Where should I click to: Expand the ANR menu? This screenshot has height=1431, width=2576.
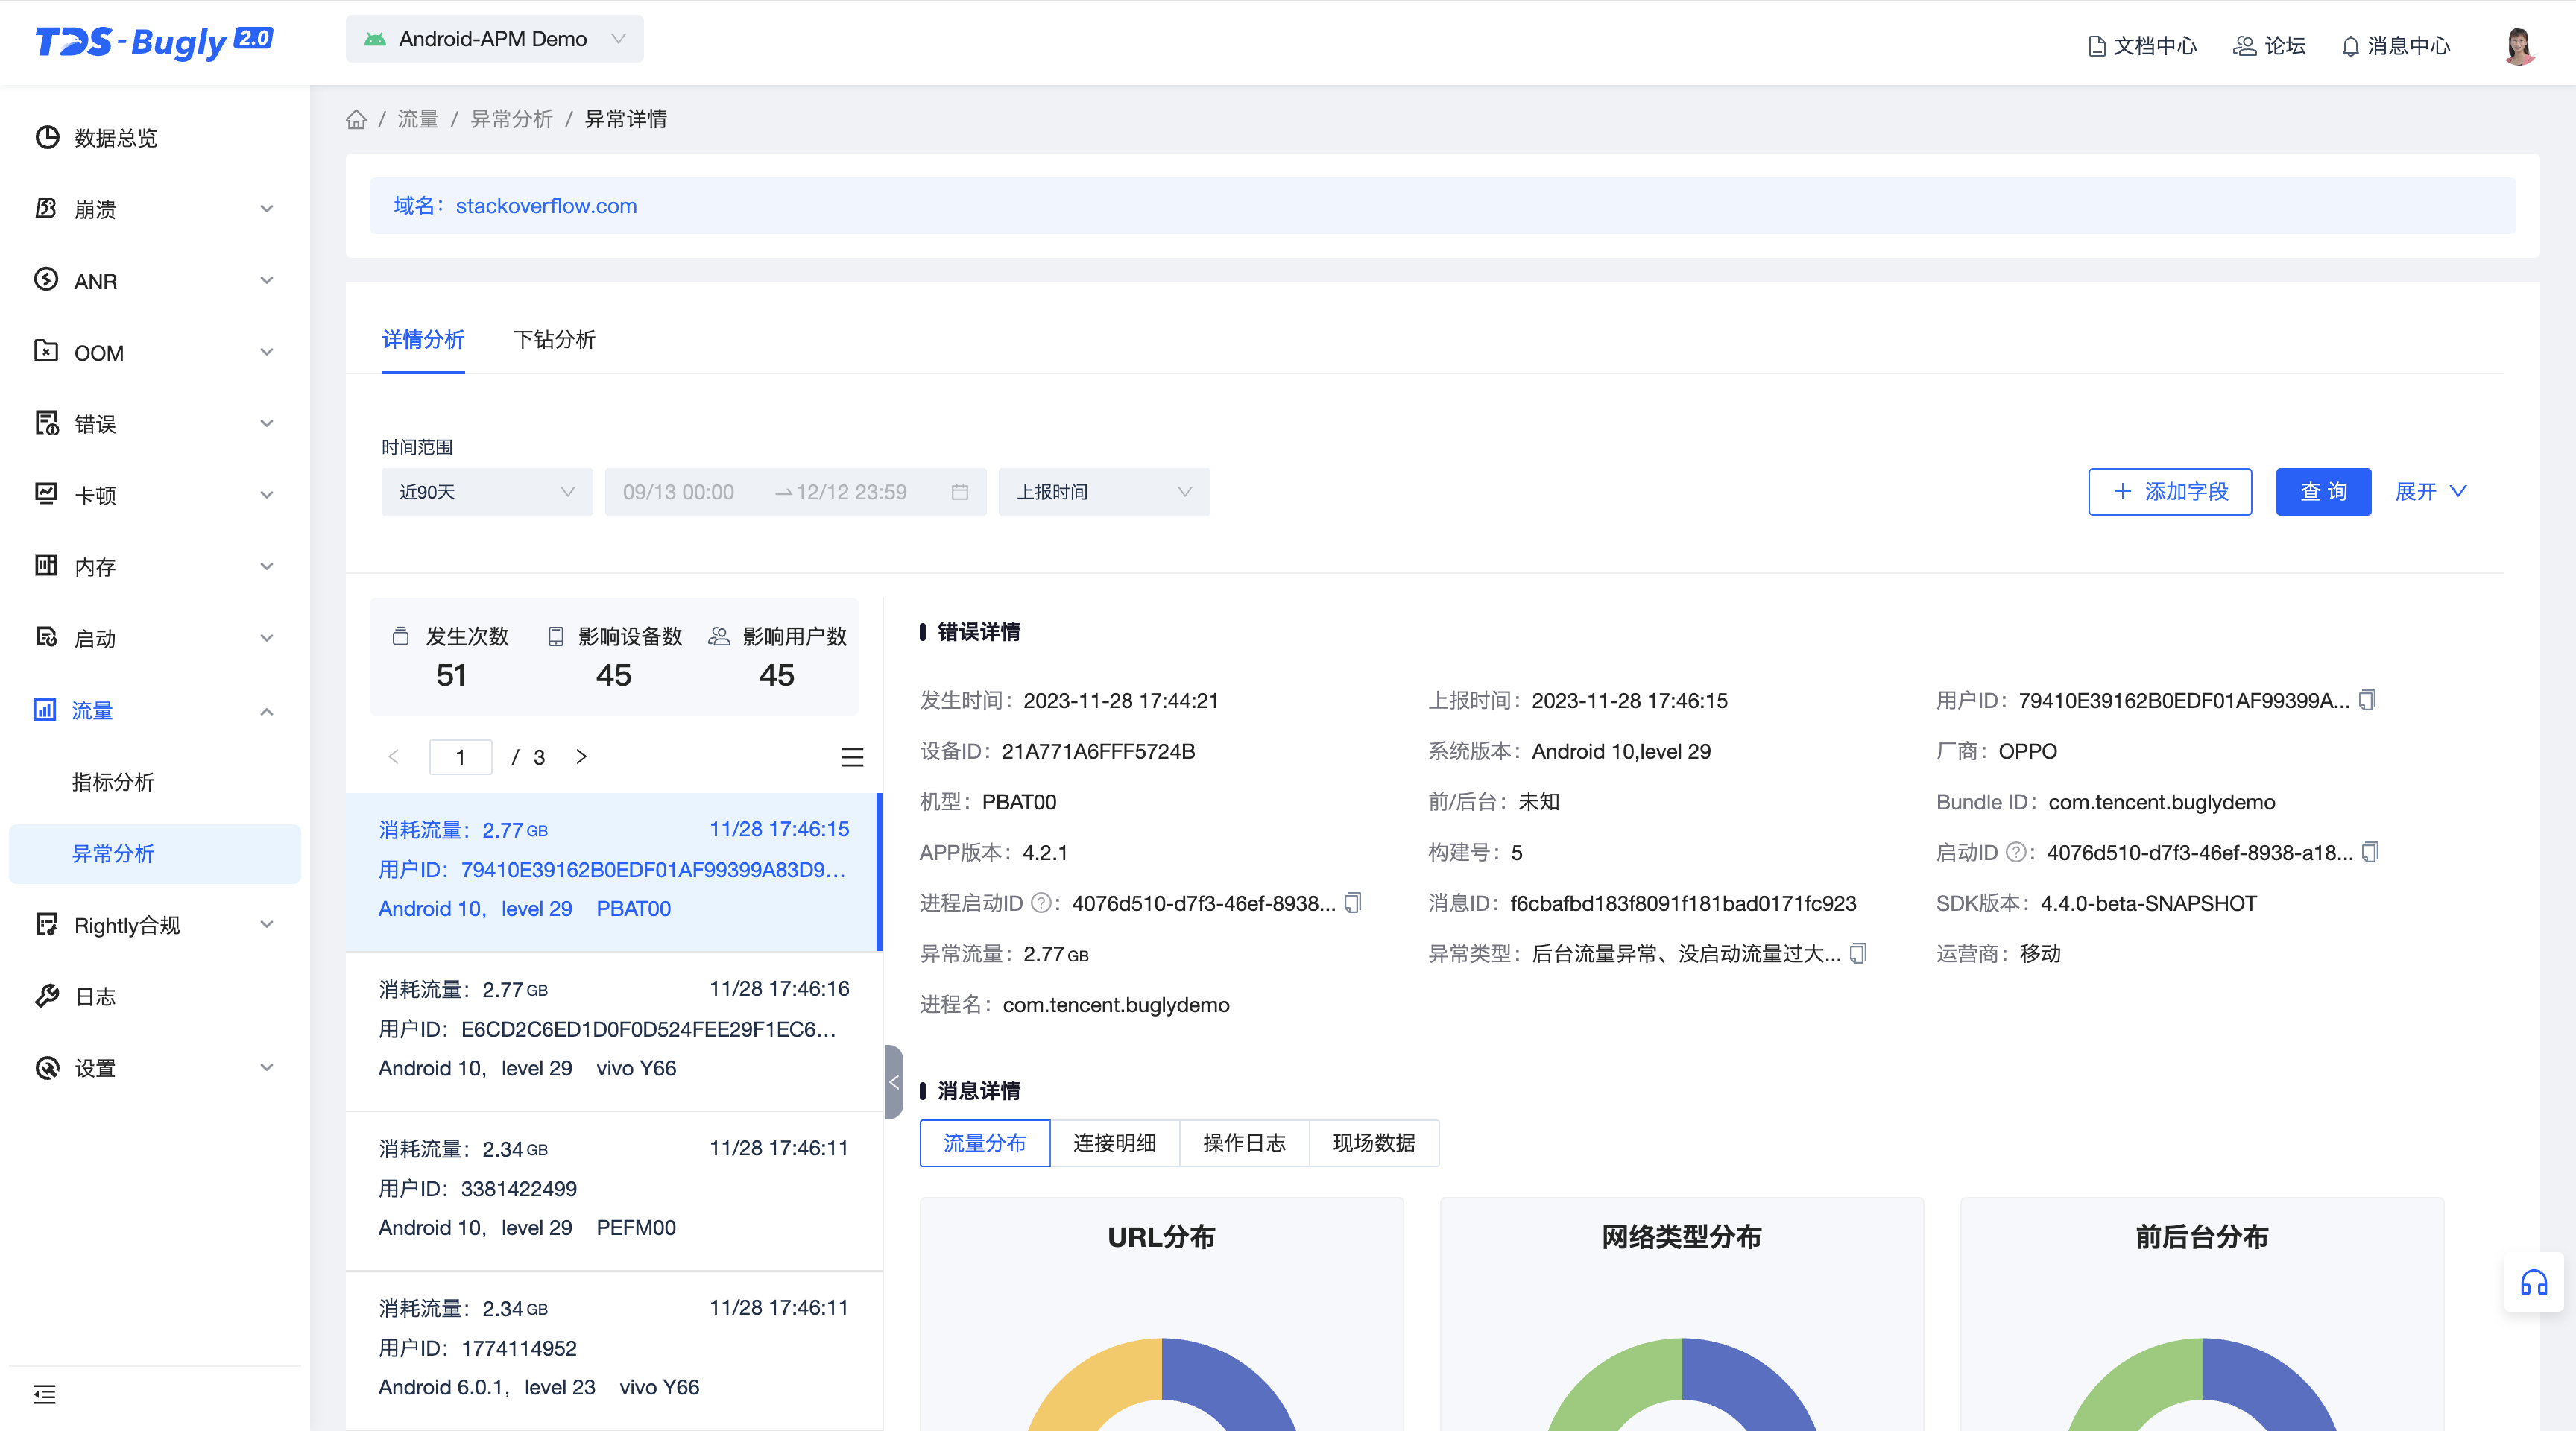click(x=155, y=281)
